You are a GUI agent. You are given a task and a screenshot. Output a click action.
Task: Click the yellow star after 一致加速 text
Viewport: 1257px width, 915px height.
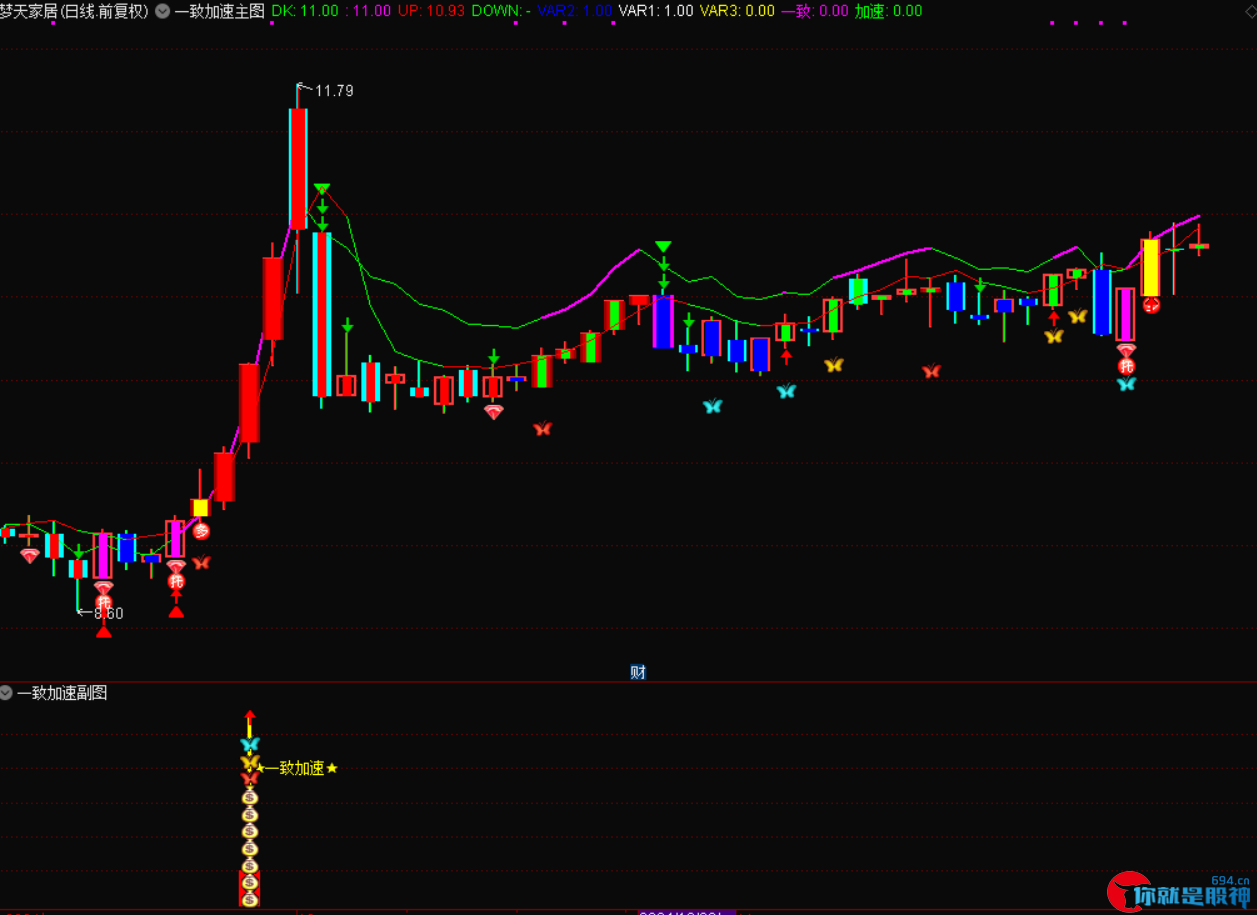[332, 768]
